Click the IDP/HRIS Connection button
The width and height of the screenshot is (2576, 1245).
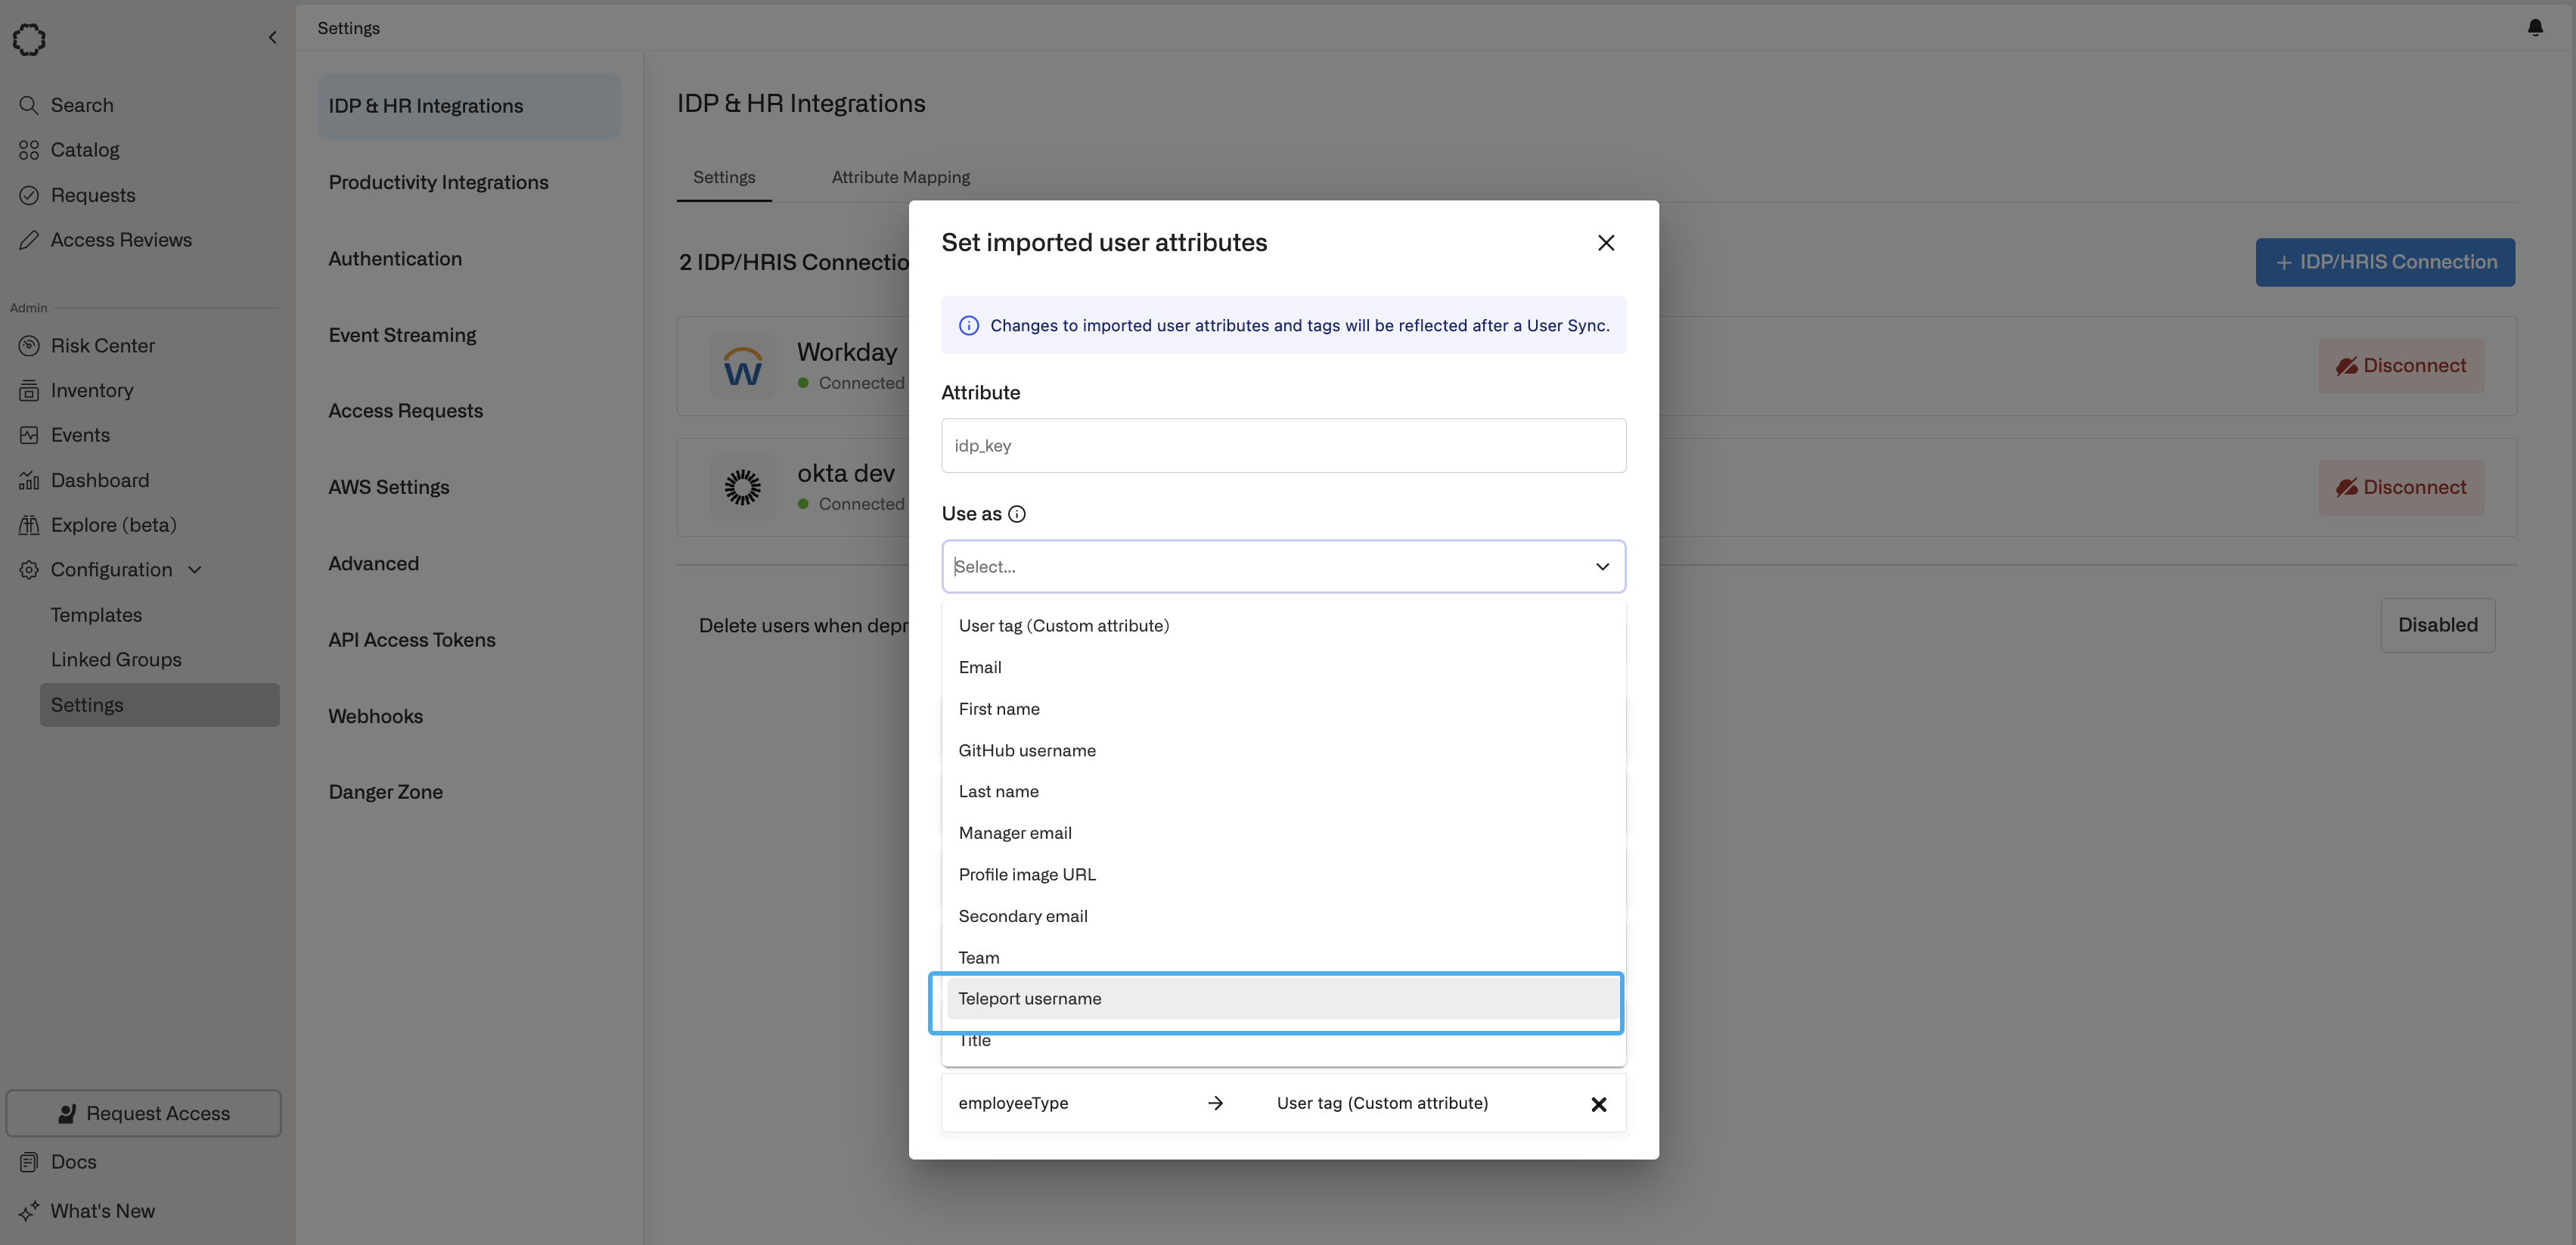coord(2384,262)
